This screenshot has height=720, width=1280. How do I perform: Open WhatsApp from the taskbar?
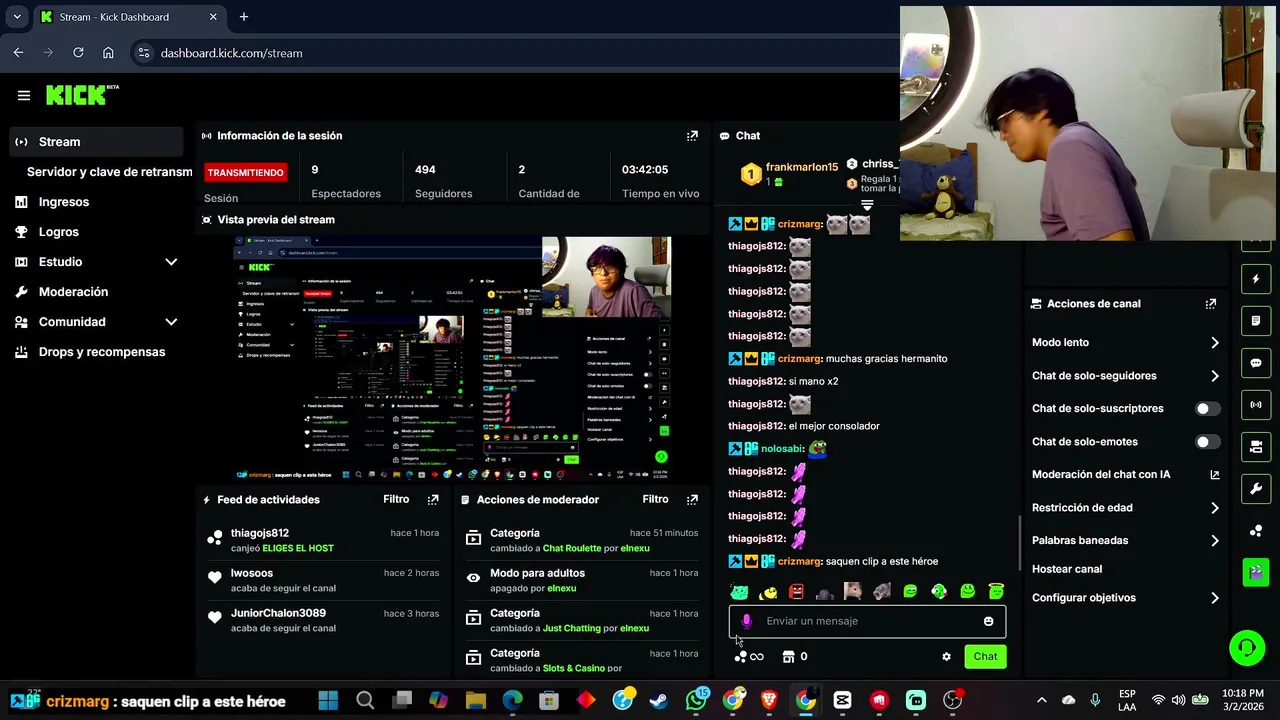(696, 701)
